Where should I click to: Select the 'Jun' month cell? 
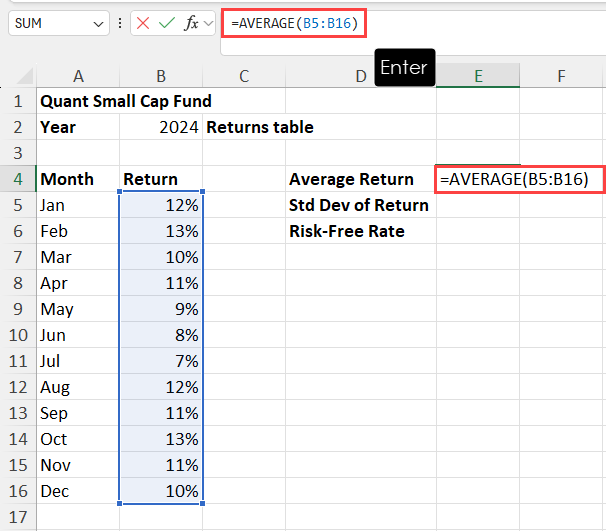78,335
